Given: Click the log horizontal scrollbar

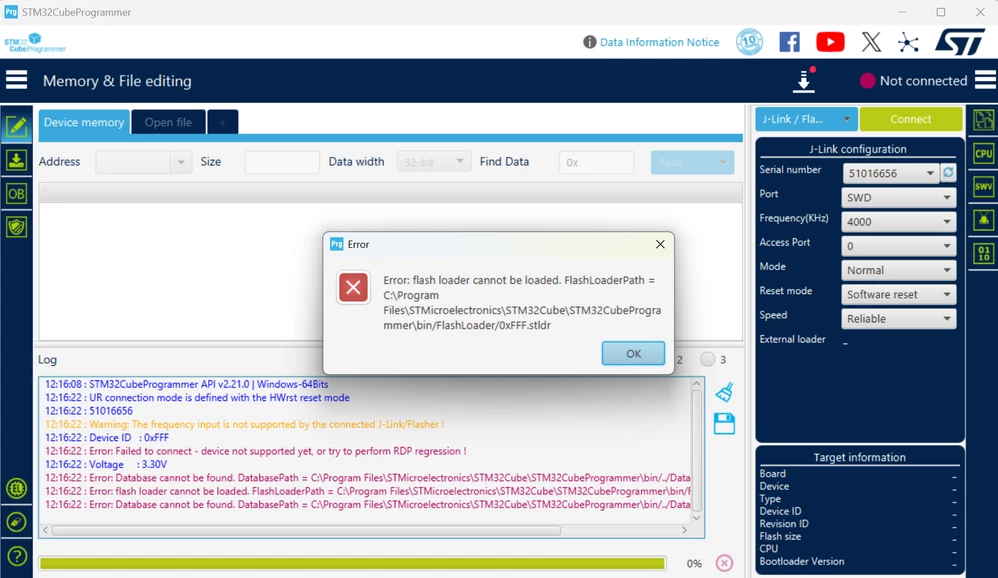Looking at the screenshot, I should (306, 530).
